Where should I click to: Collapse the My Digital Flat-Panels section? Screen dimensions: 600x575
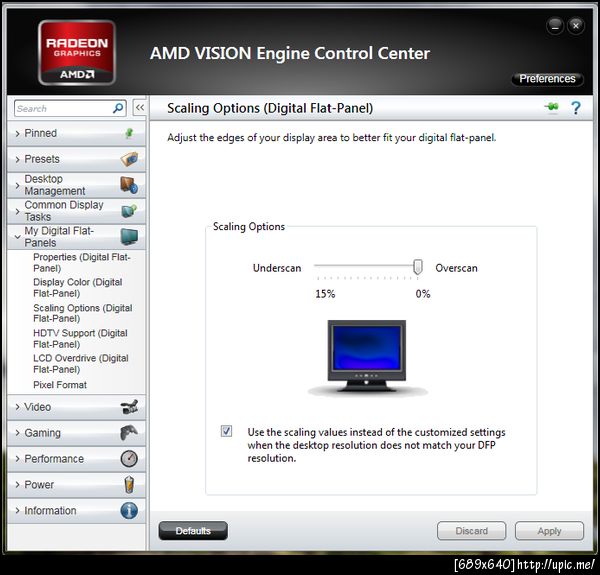(x=76, y=236)
